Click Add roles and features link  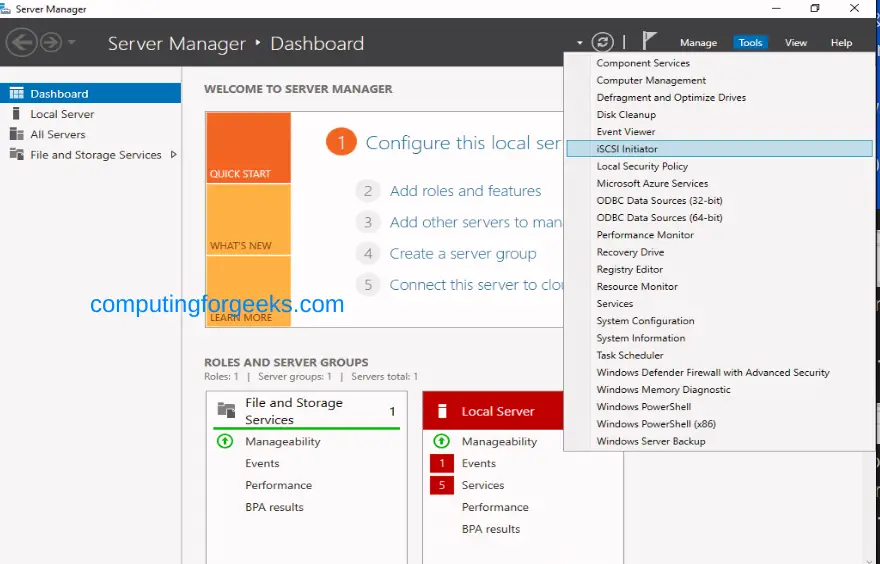(465, 191)
